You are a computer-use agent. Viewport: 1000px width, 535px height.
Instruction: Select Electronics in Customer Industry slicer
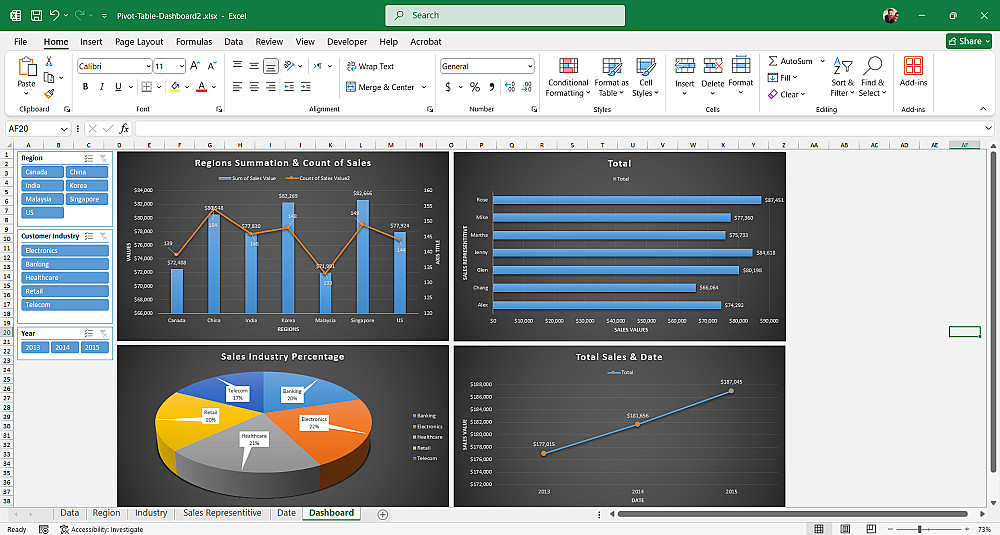point(65,251)
